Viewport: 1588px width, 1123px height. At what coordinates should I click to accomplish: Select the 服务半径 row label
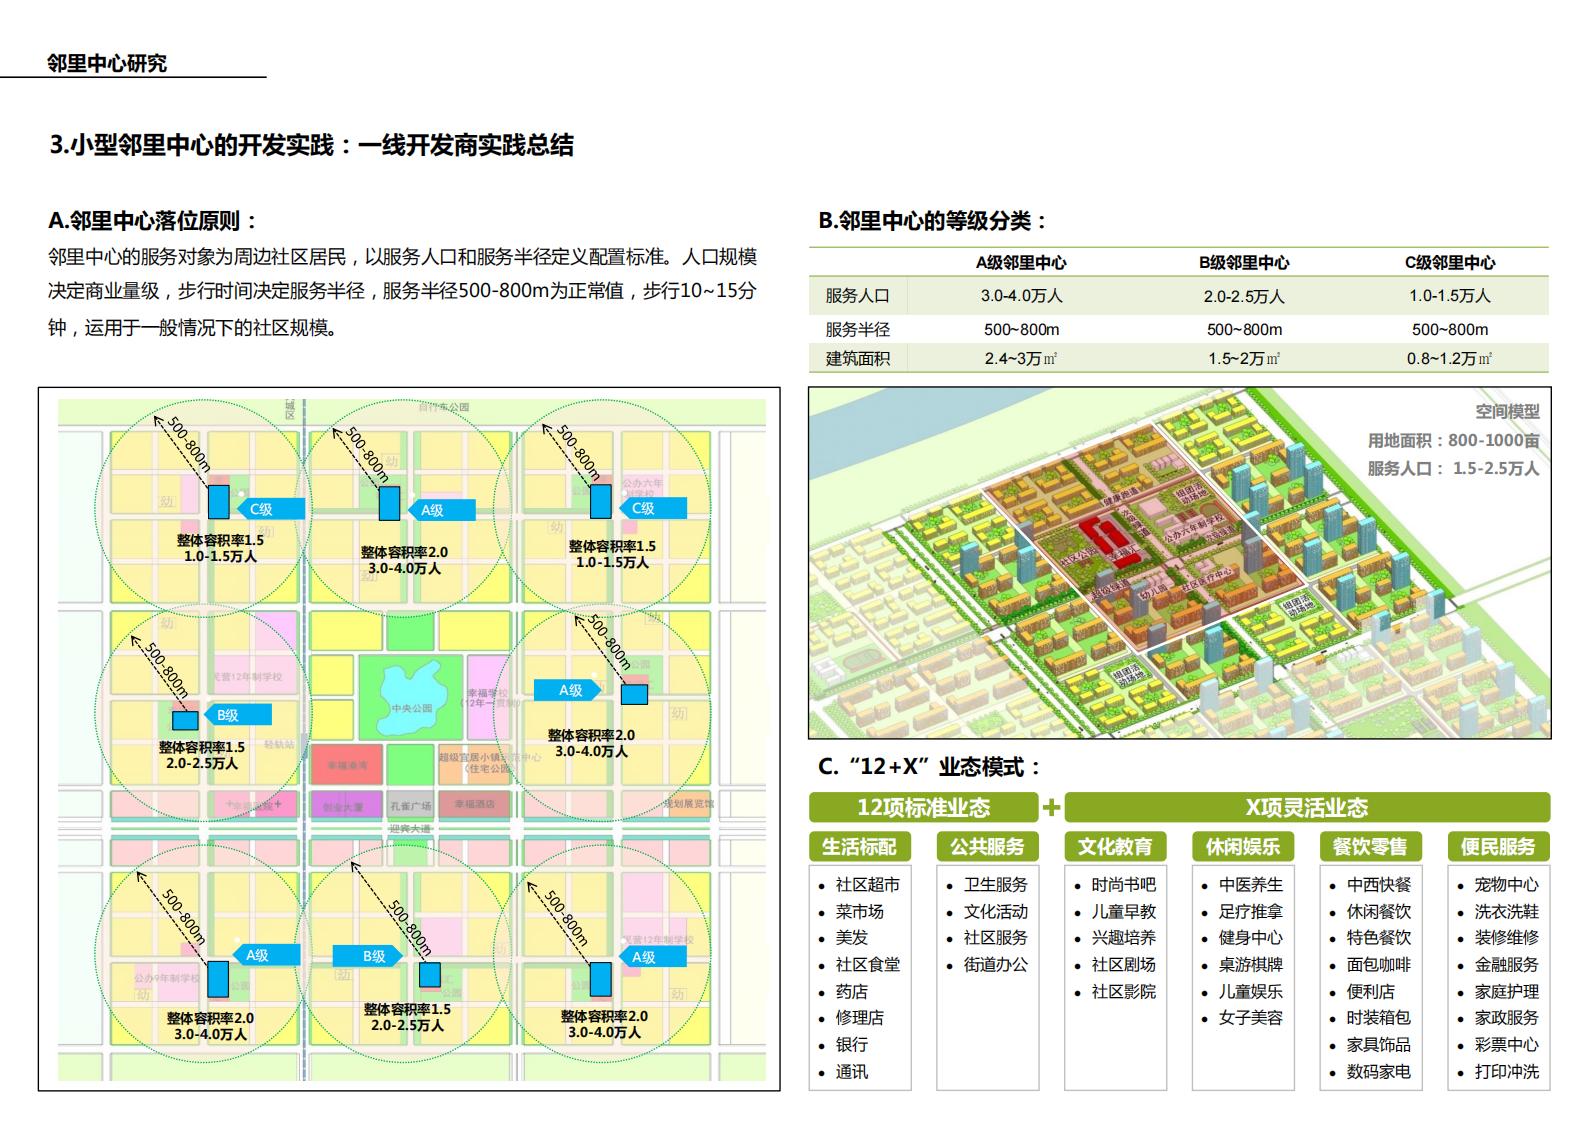point(857,329)
